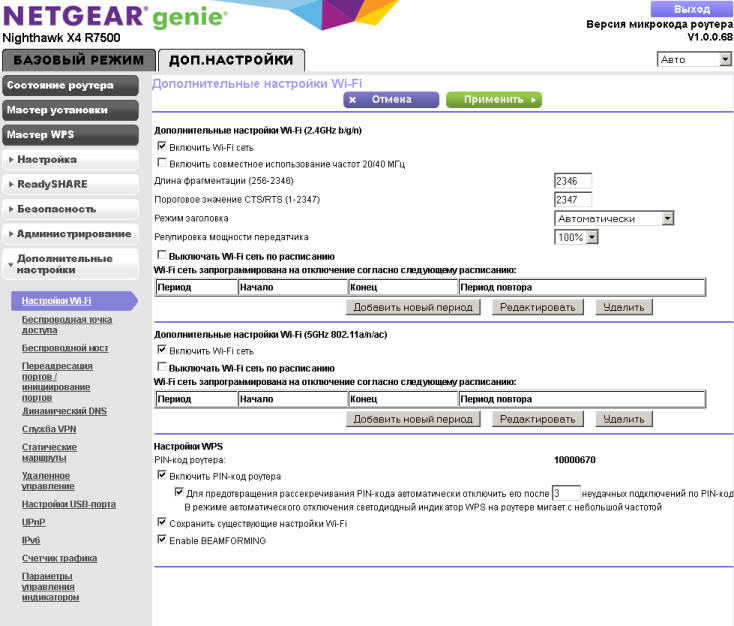The width and height of the screenshot is (734, 626).
Task: Open Служба VPN link
Action: click(49, 429)
